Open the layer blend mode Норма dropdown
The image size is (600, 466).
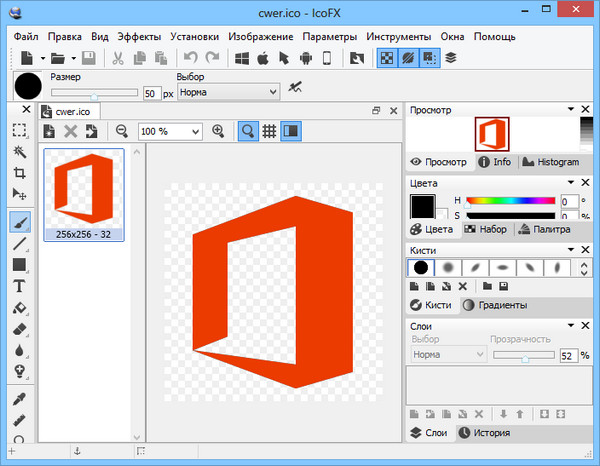pos(448,355)
